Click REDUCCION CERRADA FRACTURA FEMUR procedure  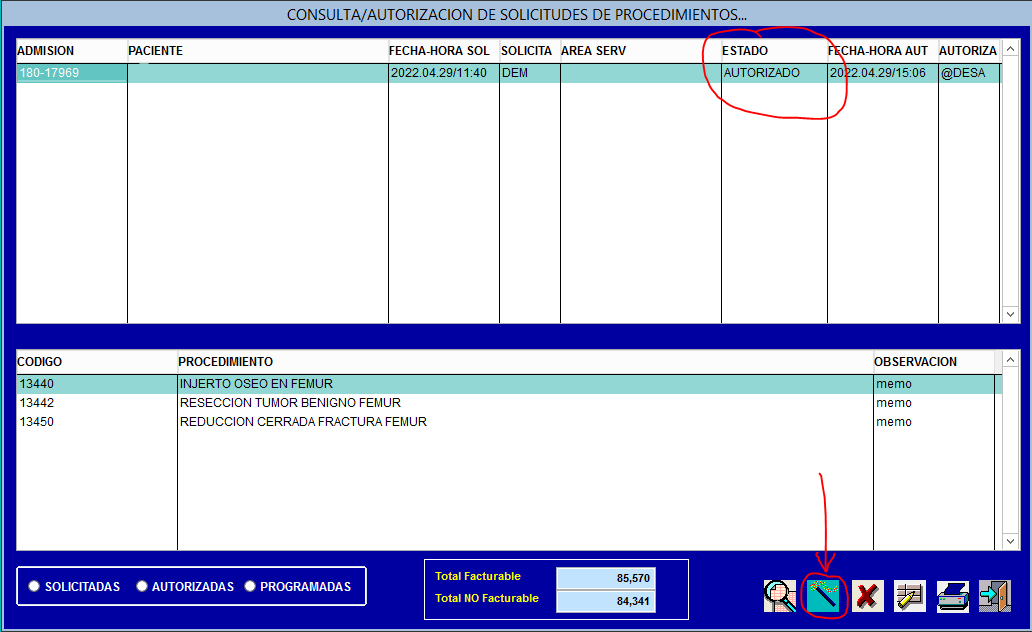click(x=525, y=422)
